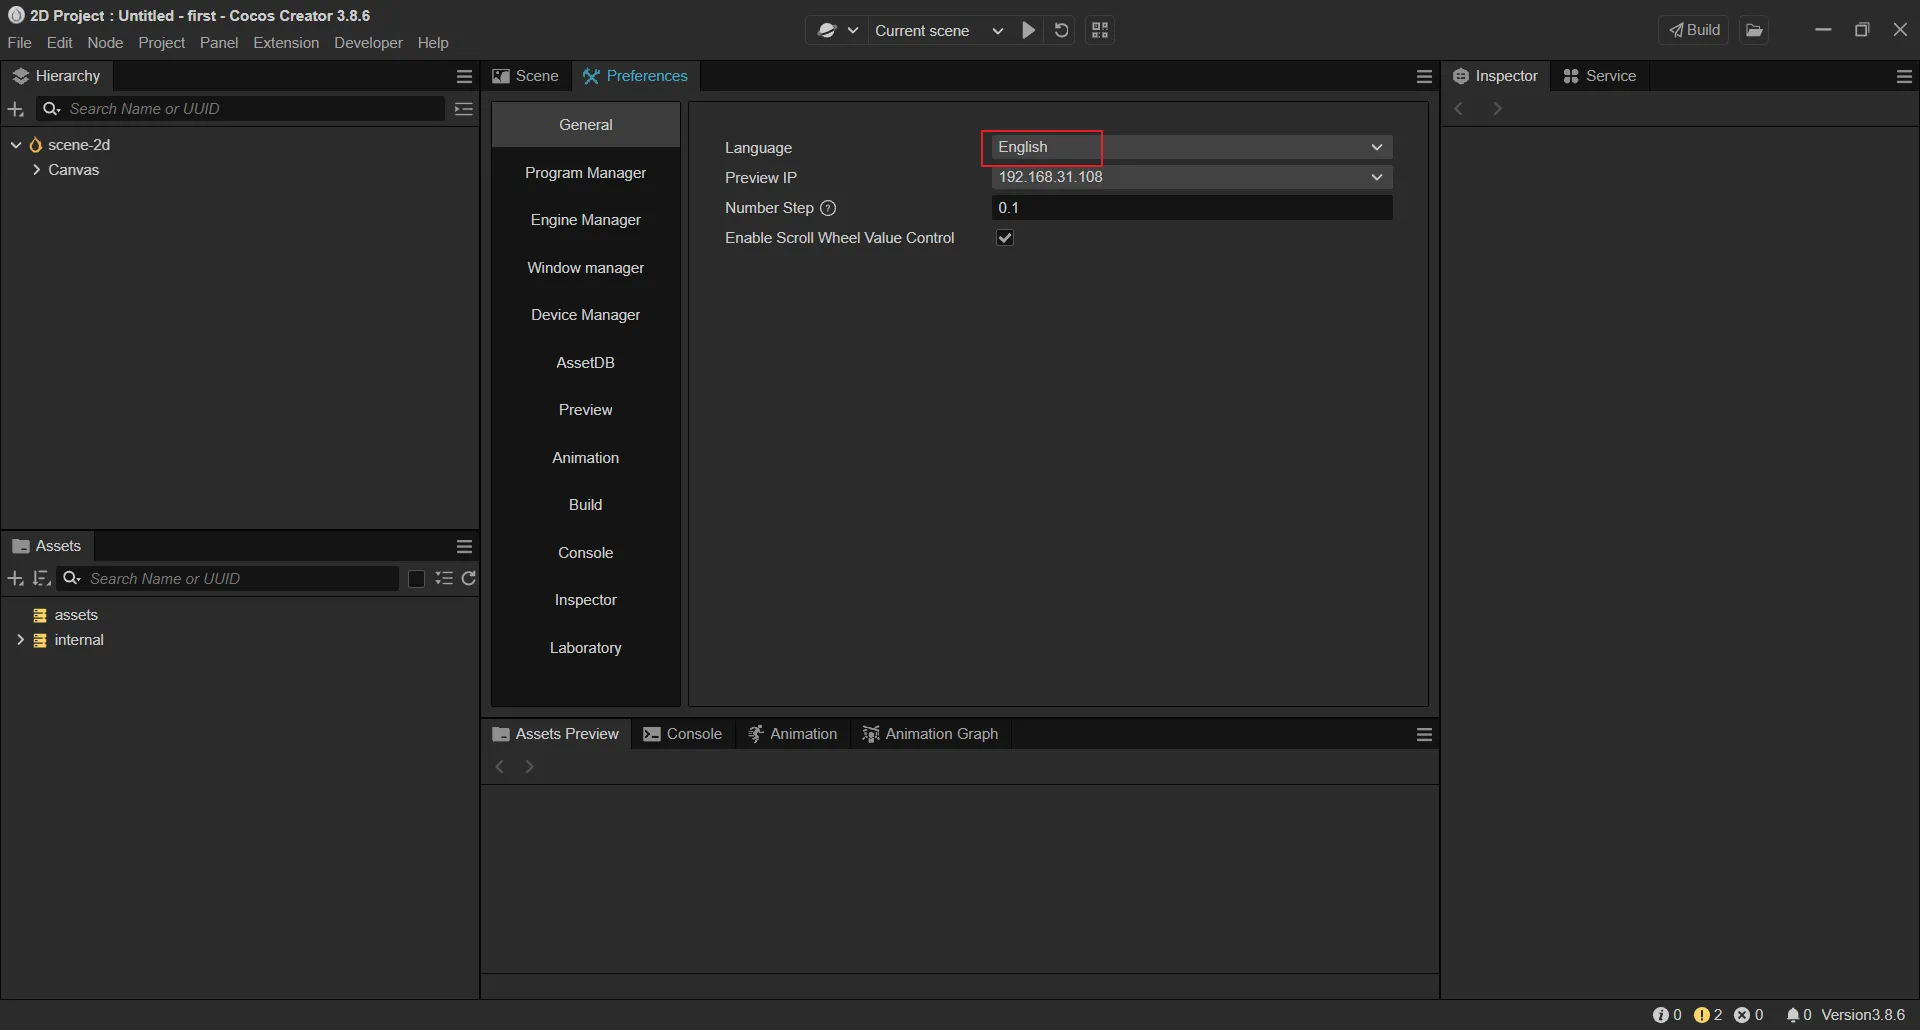This screenshot has height=1030, width=1920.
Task: Click the Build button
Action: click(1694, 30)
